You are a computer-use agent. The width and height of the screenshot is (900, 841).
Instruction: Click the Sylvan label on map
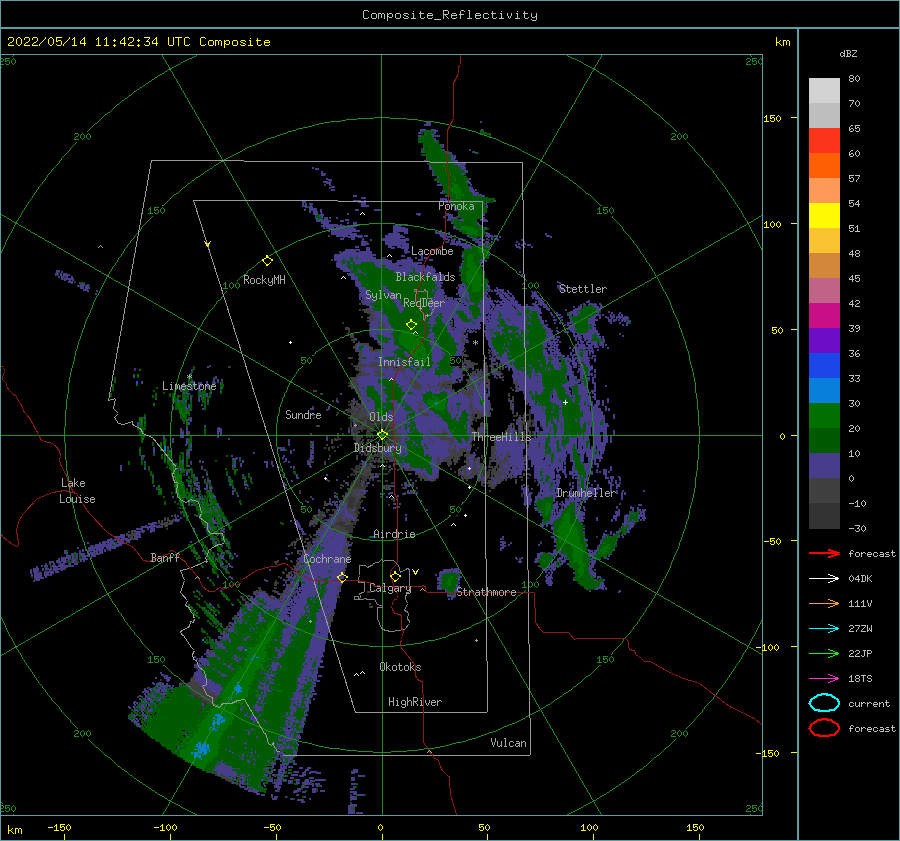[x=383, y=295]
